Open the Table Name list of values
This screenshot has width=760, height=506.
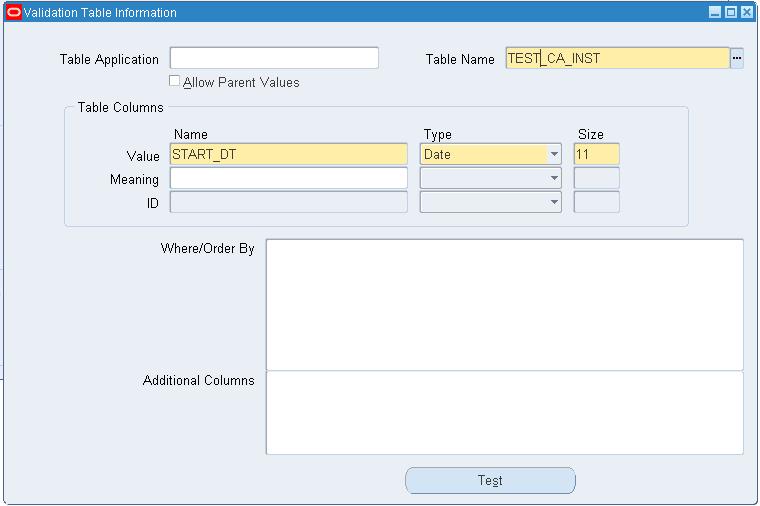pos(737,58)
